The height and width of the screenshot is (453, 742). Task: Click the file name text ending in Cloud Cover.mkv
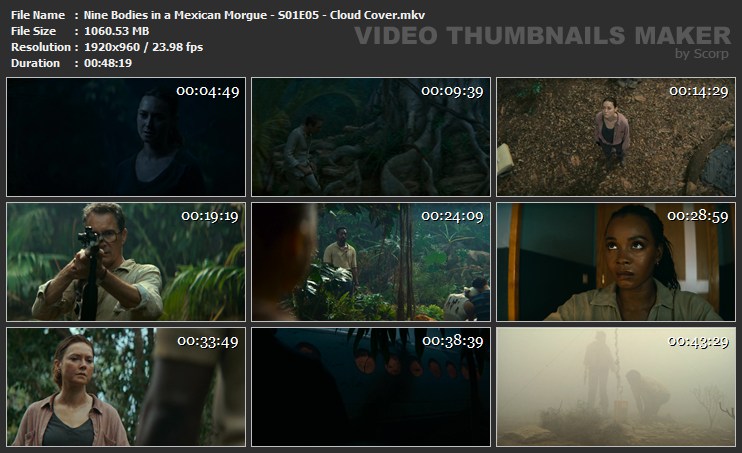254,15
